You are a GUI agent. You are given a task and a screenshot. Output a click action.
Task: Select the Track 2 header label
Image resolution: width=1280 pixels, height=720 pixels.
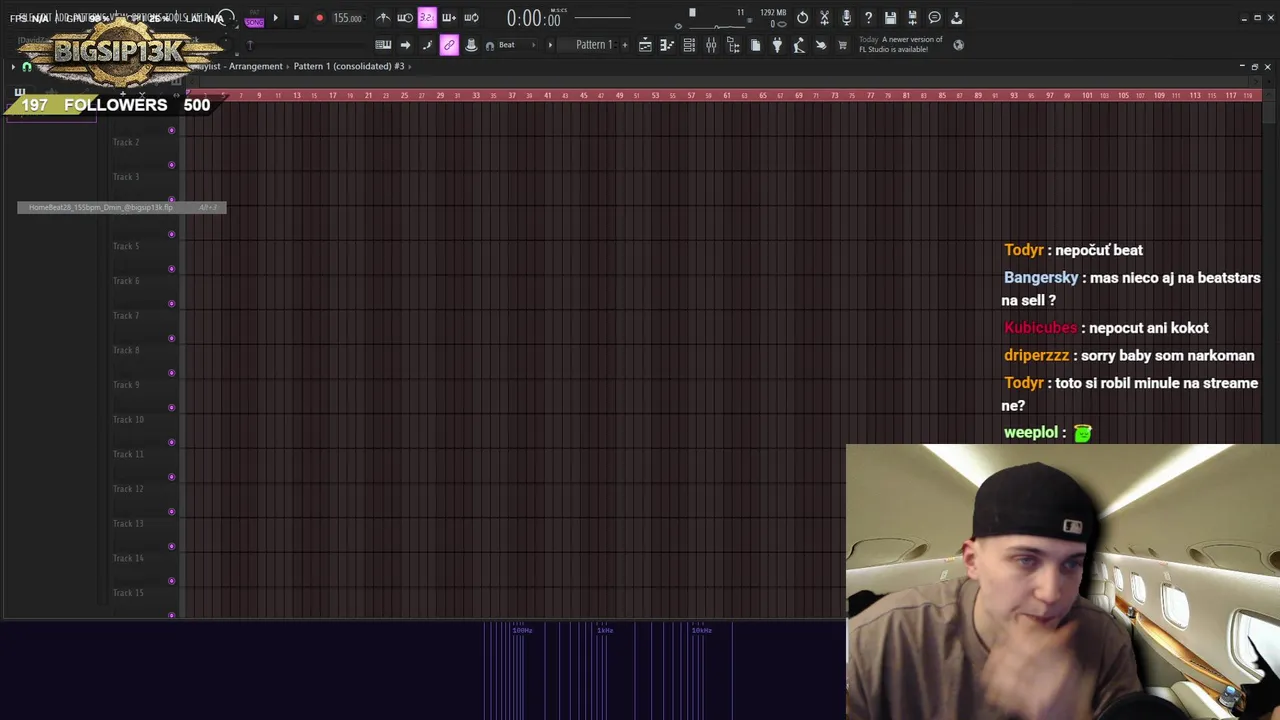tap(126, 142)
